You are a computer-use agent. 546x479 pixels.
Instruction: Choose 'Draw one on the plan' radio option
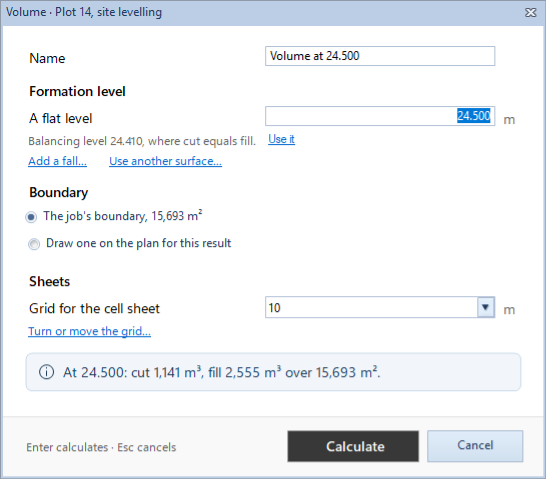coord(34,244)
